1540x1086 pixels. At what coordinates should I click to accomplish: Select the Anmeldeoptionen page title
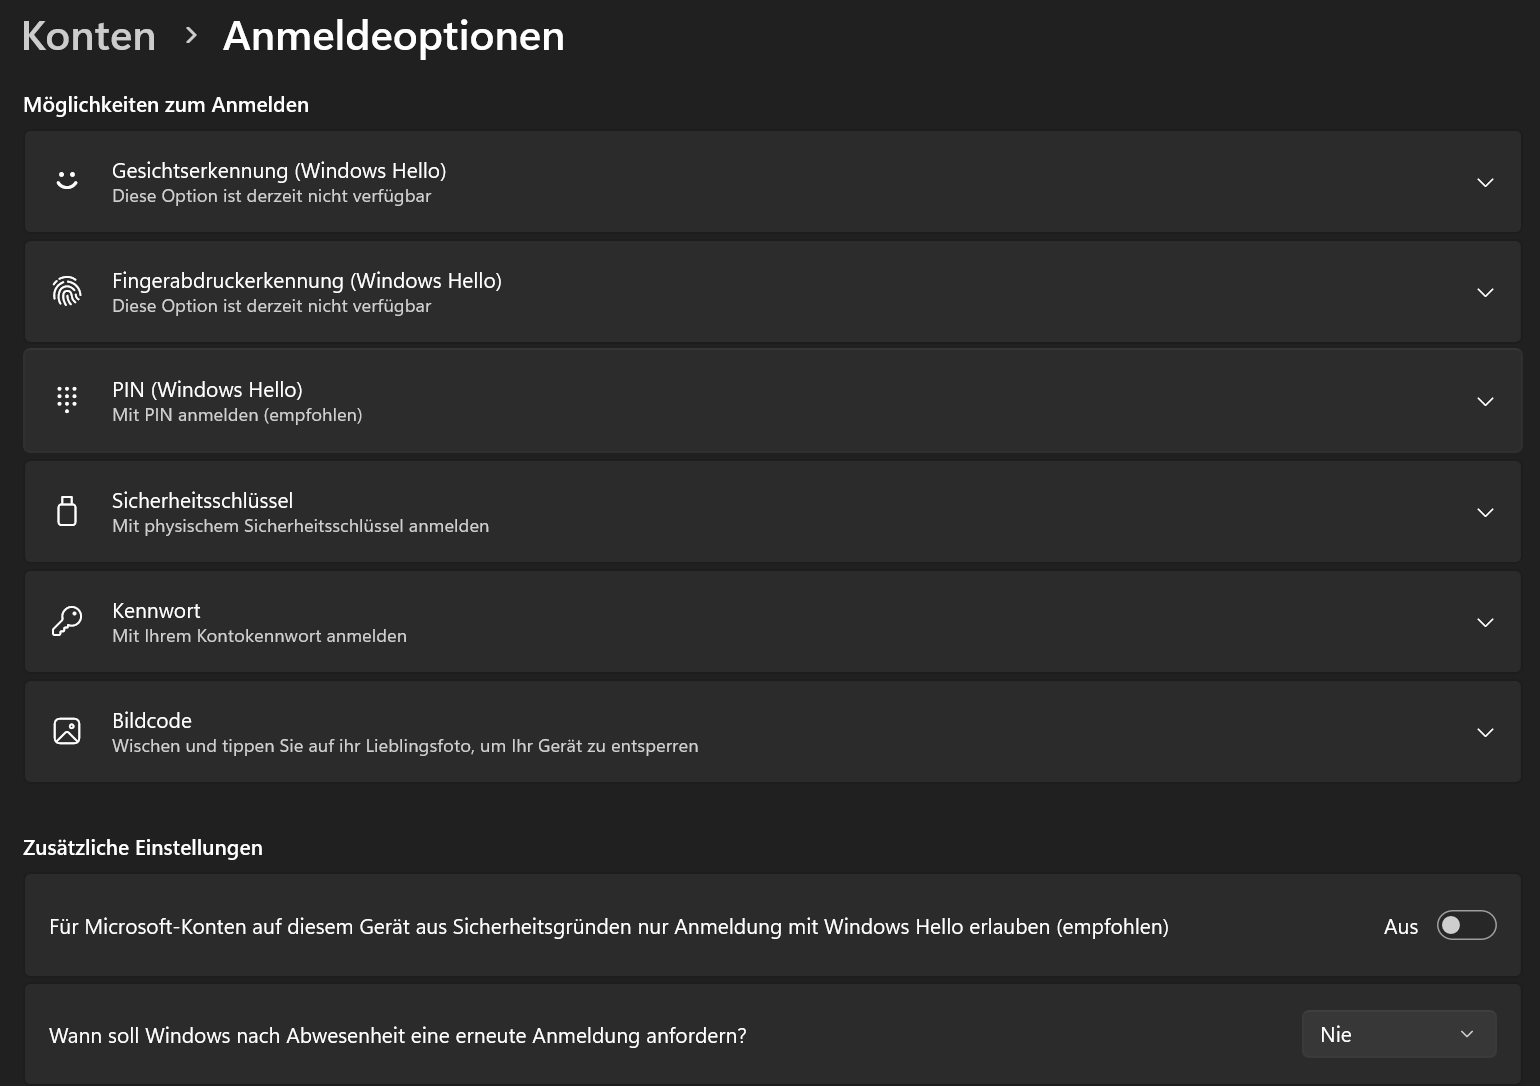point(392,36)
